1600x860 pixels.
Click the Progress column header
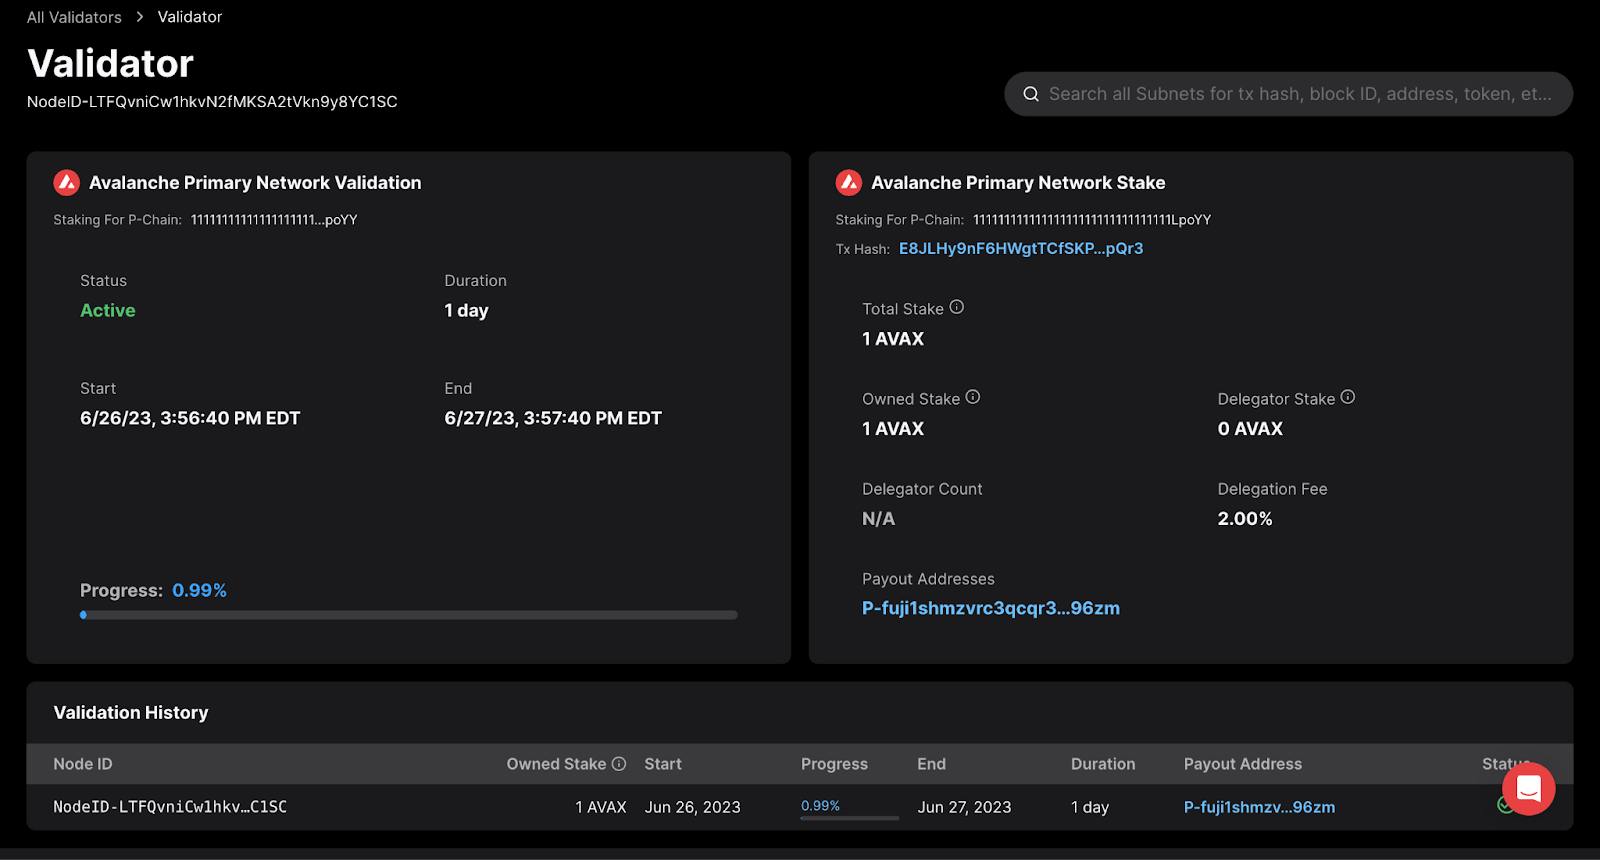point(834,764)
